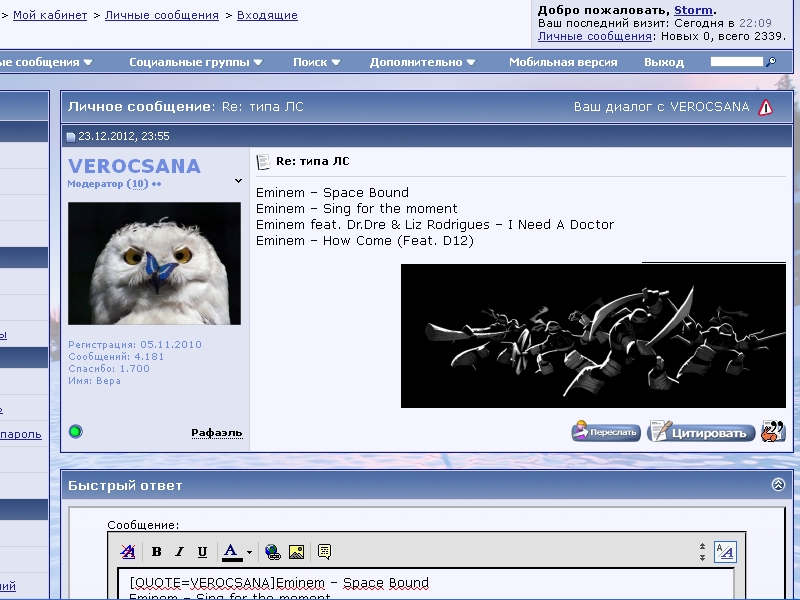Click the Рафаэль link
Image resolution: width=800 pixels, height=600 pixels.
click(217, 433)
